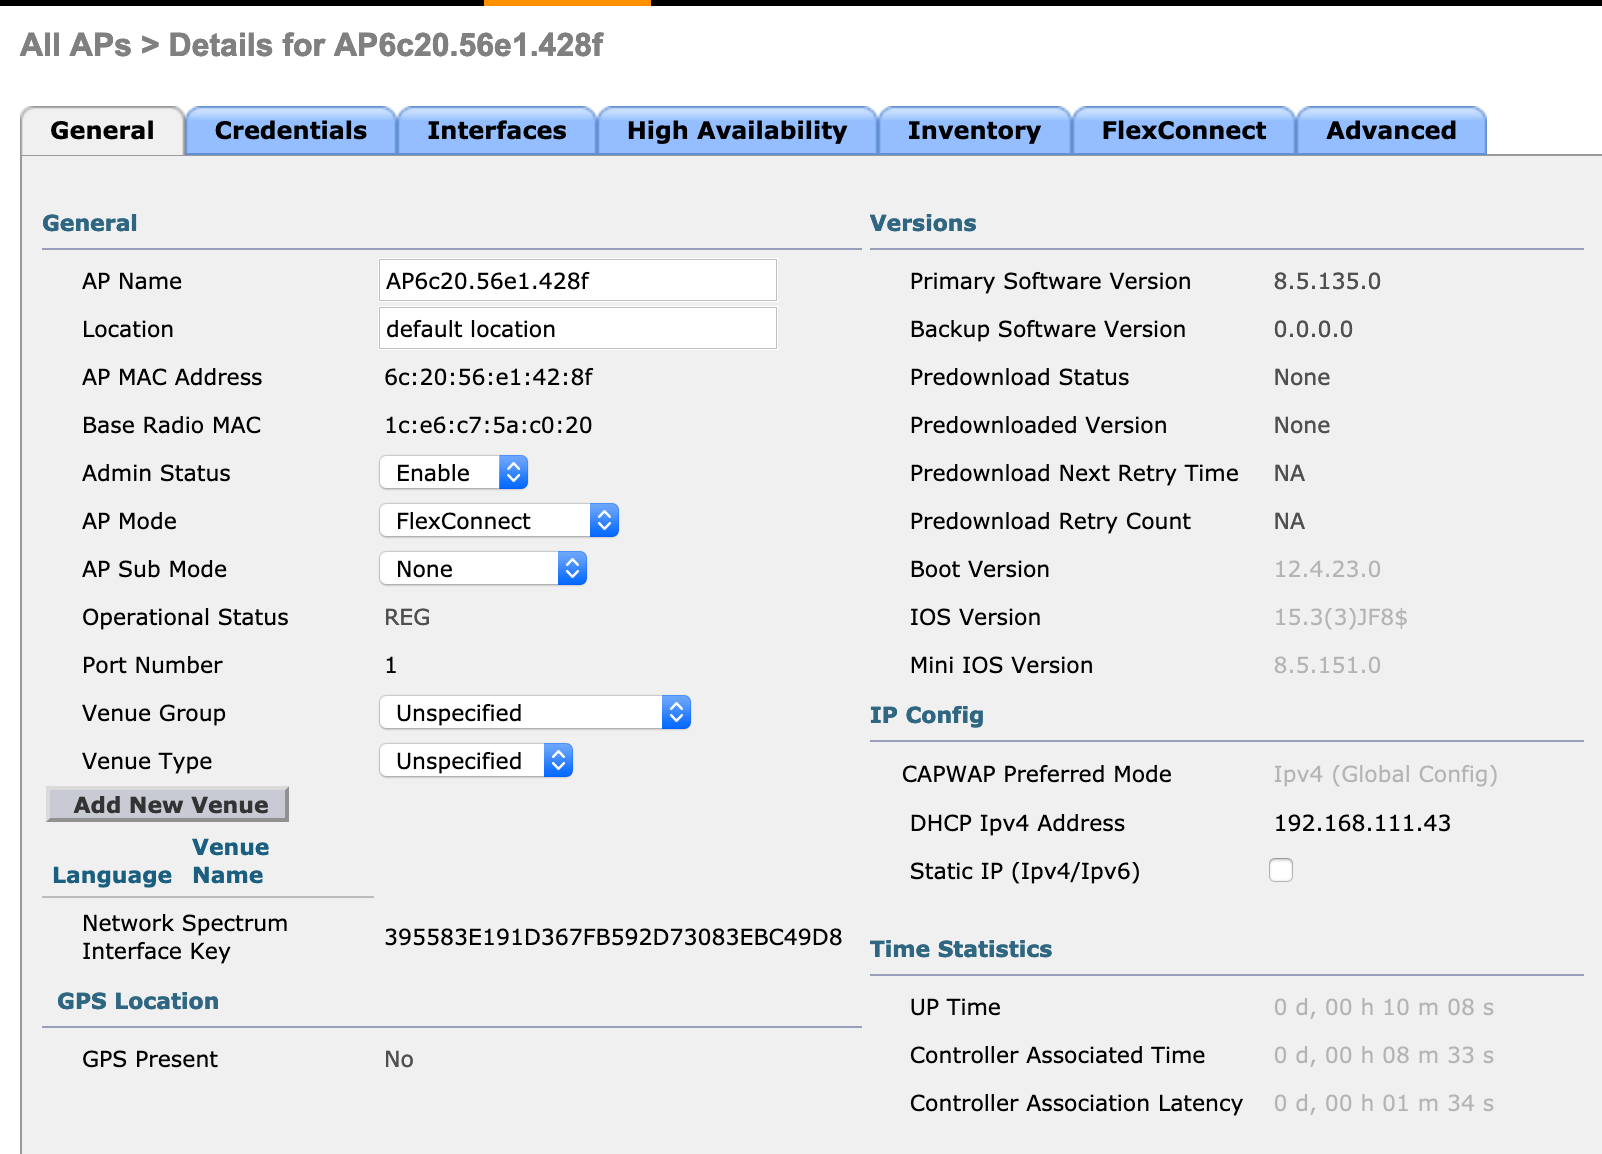Click the Venue Name column header
The height and width of the screenshot is (1154, 1602).
228,860
